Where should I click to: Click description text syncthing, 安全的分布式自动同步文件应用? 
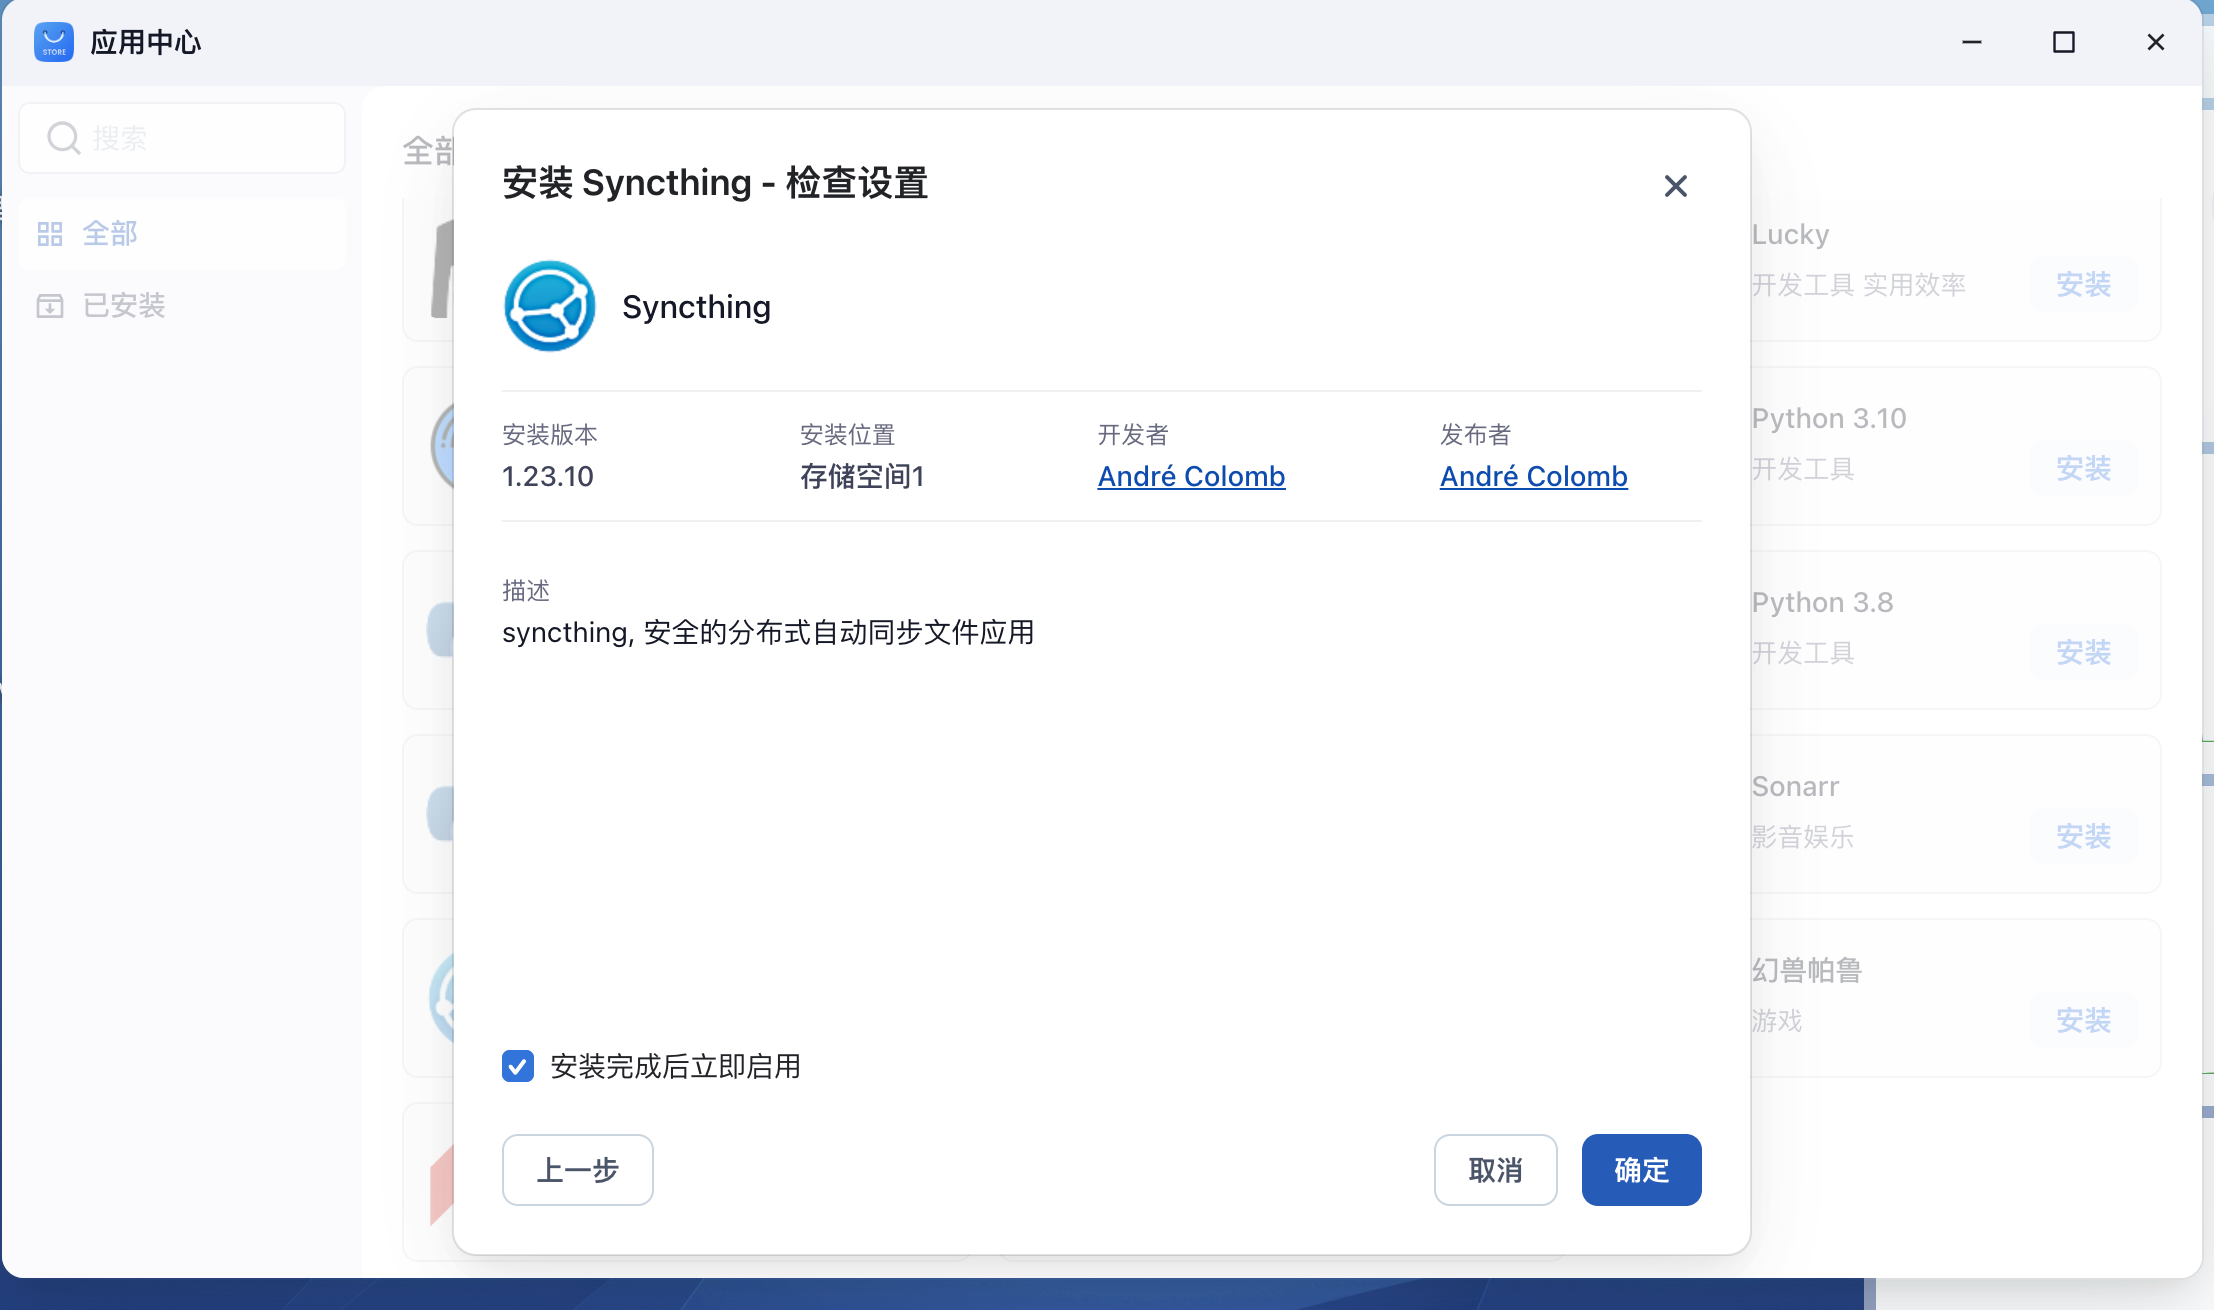[768, 632]
